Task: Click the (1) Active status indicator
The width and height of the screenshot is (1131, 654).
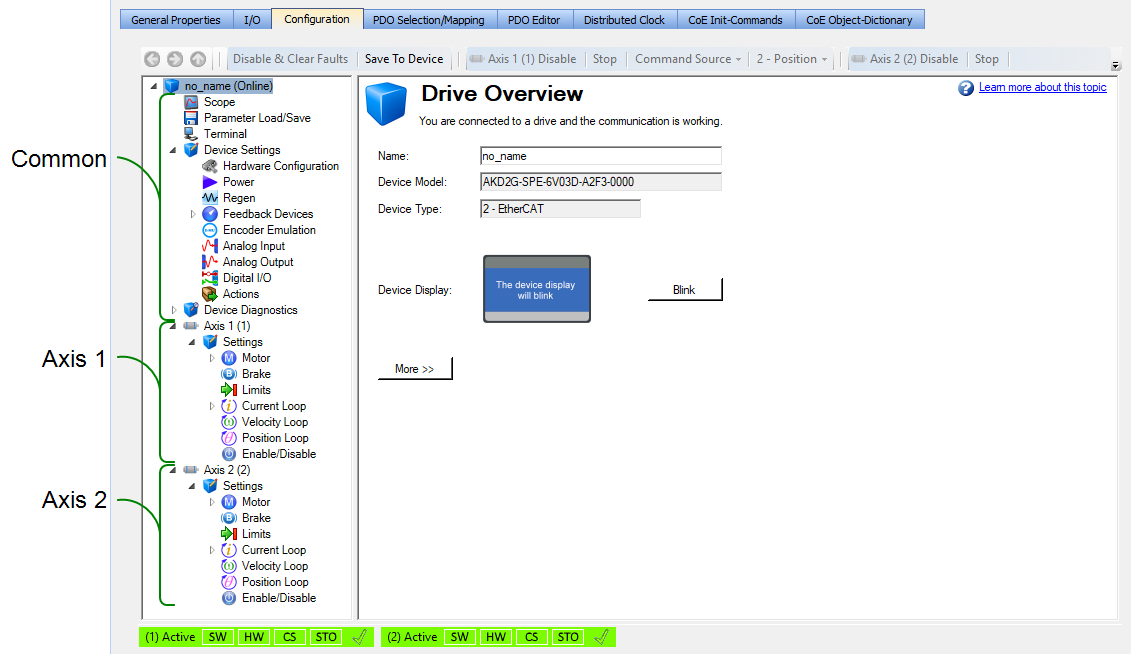Action: coord(170,637)
